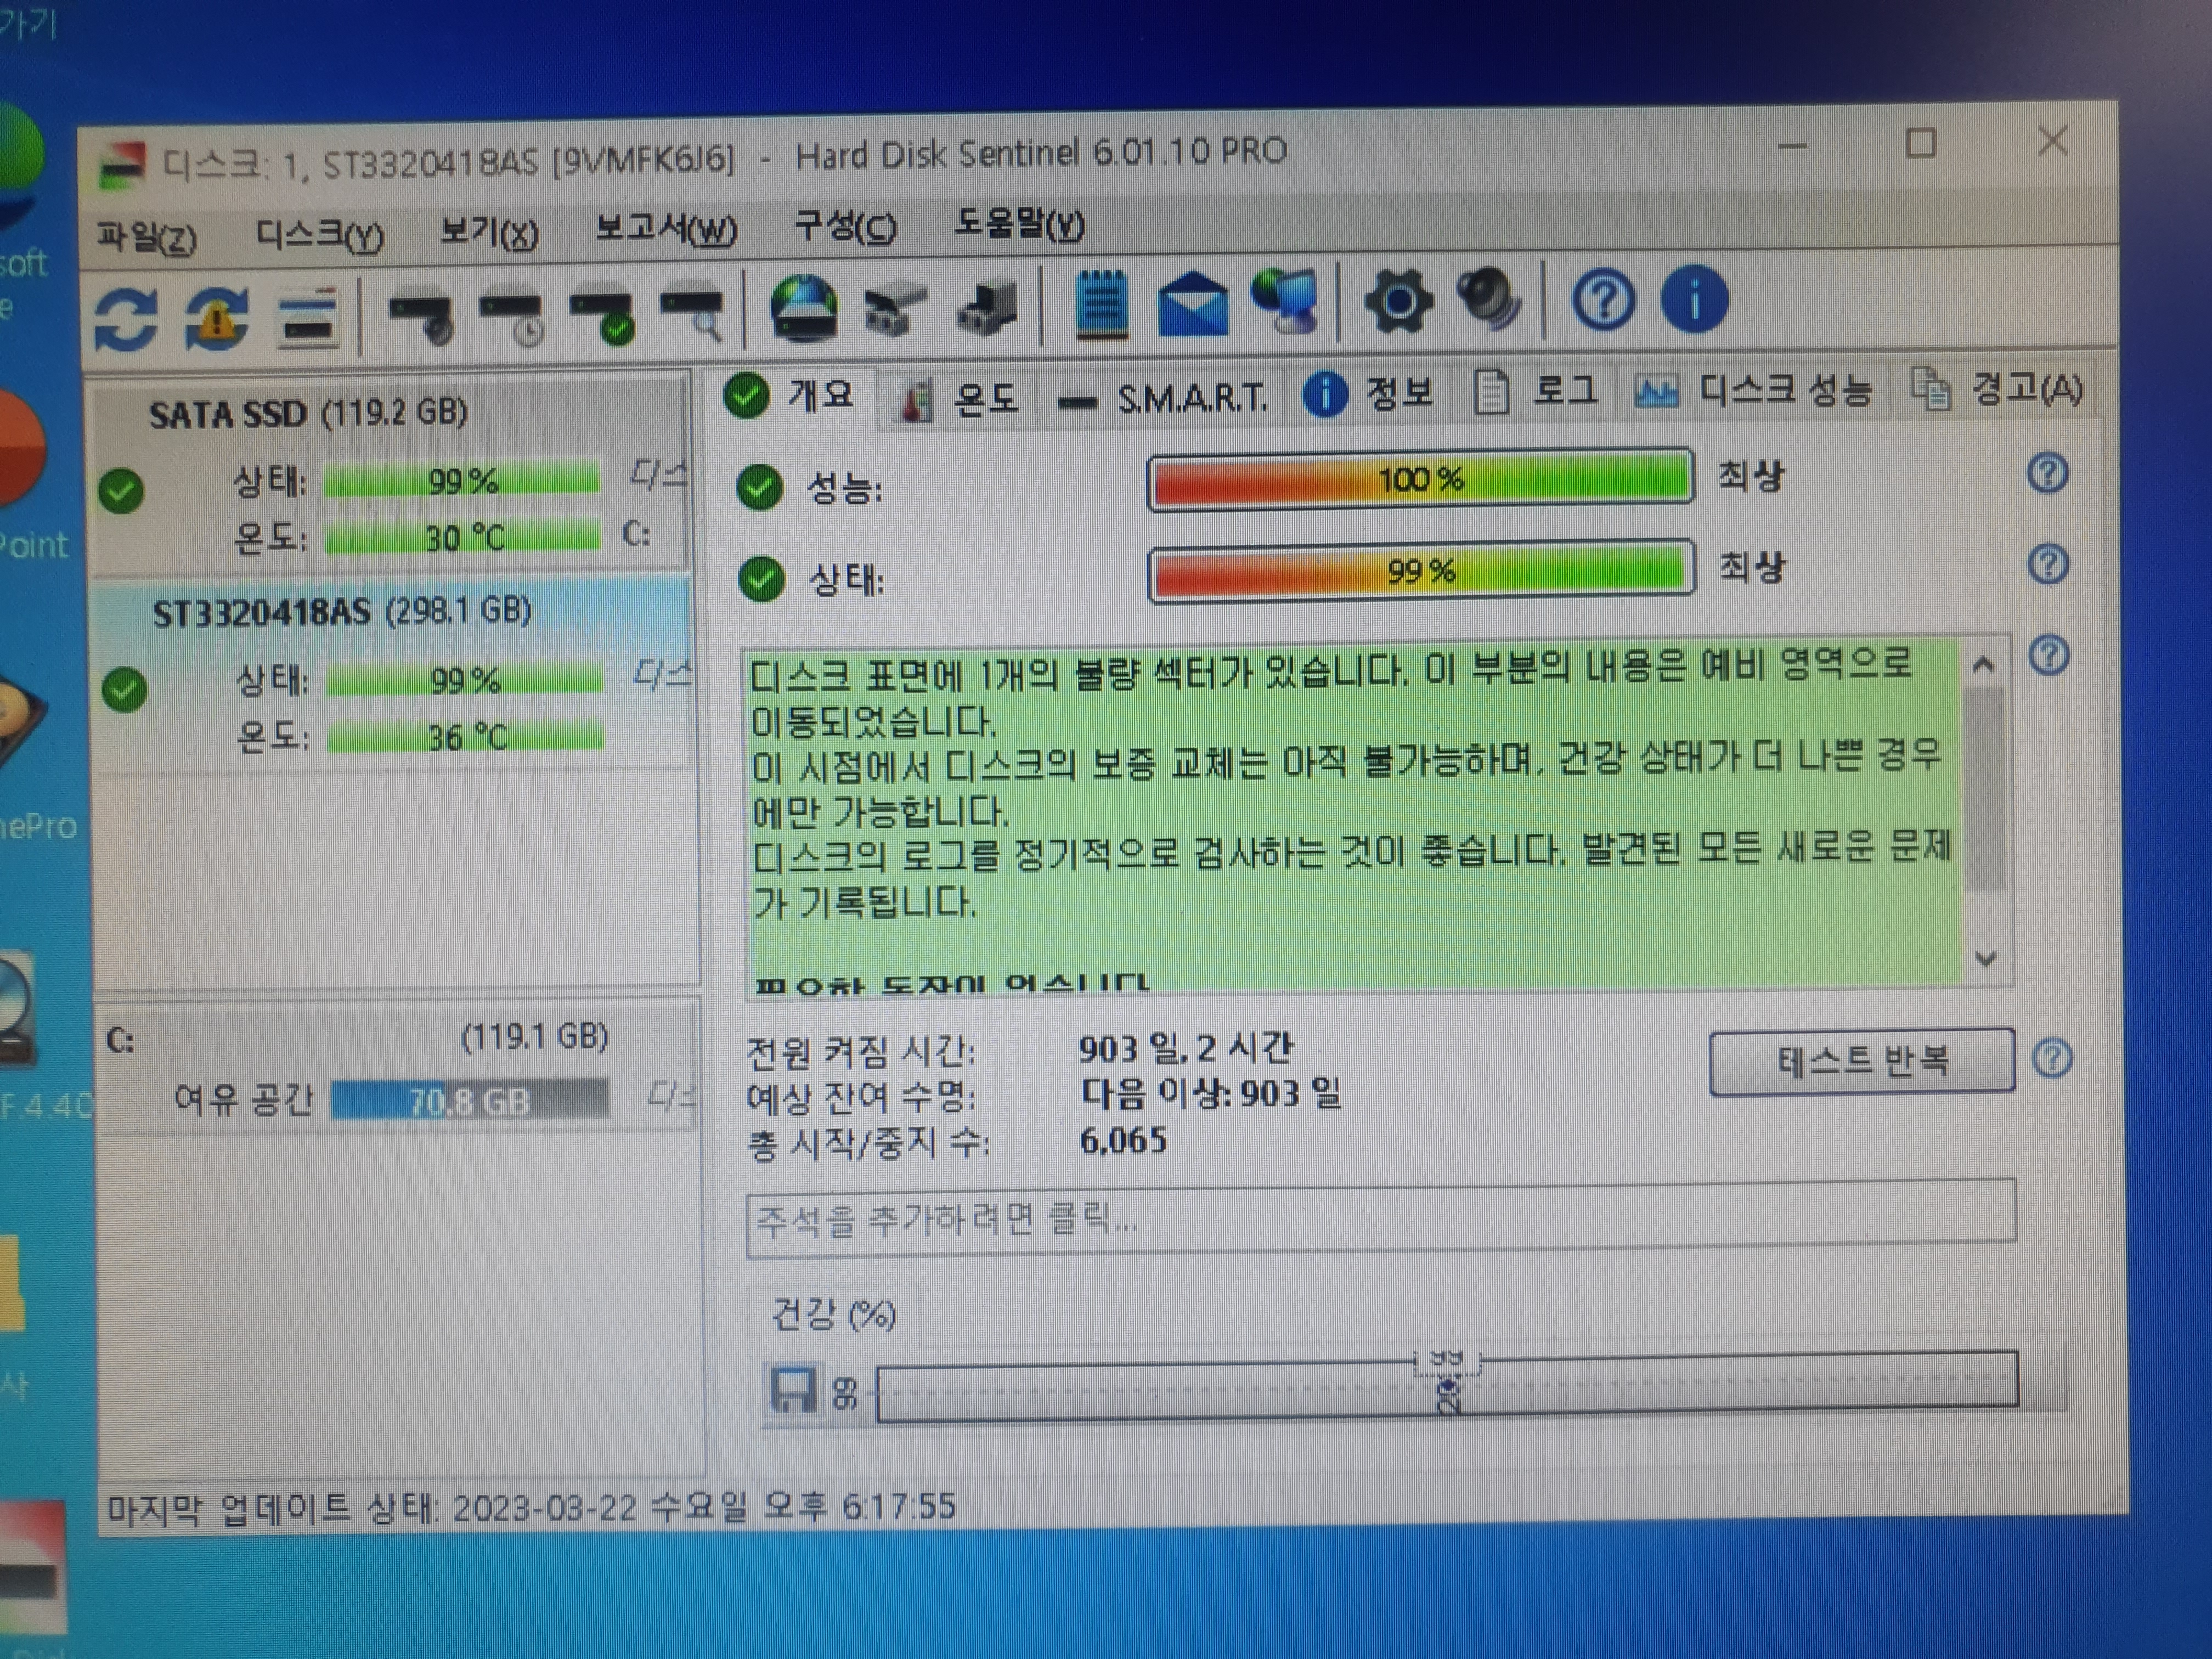This screenshot has height=1659, width=2212.
Task: Click help icon beside 상태 bar
Action: [x=2049, y=564]
